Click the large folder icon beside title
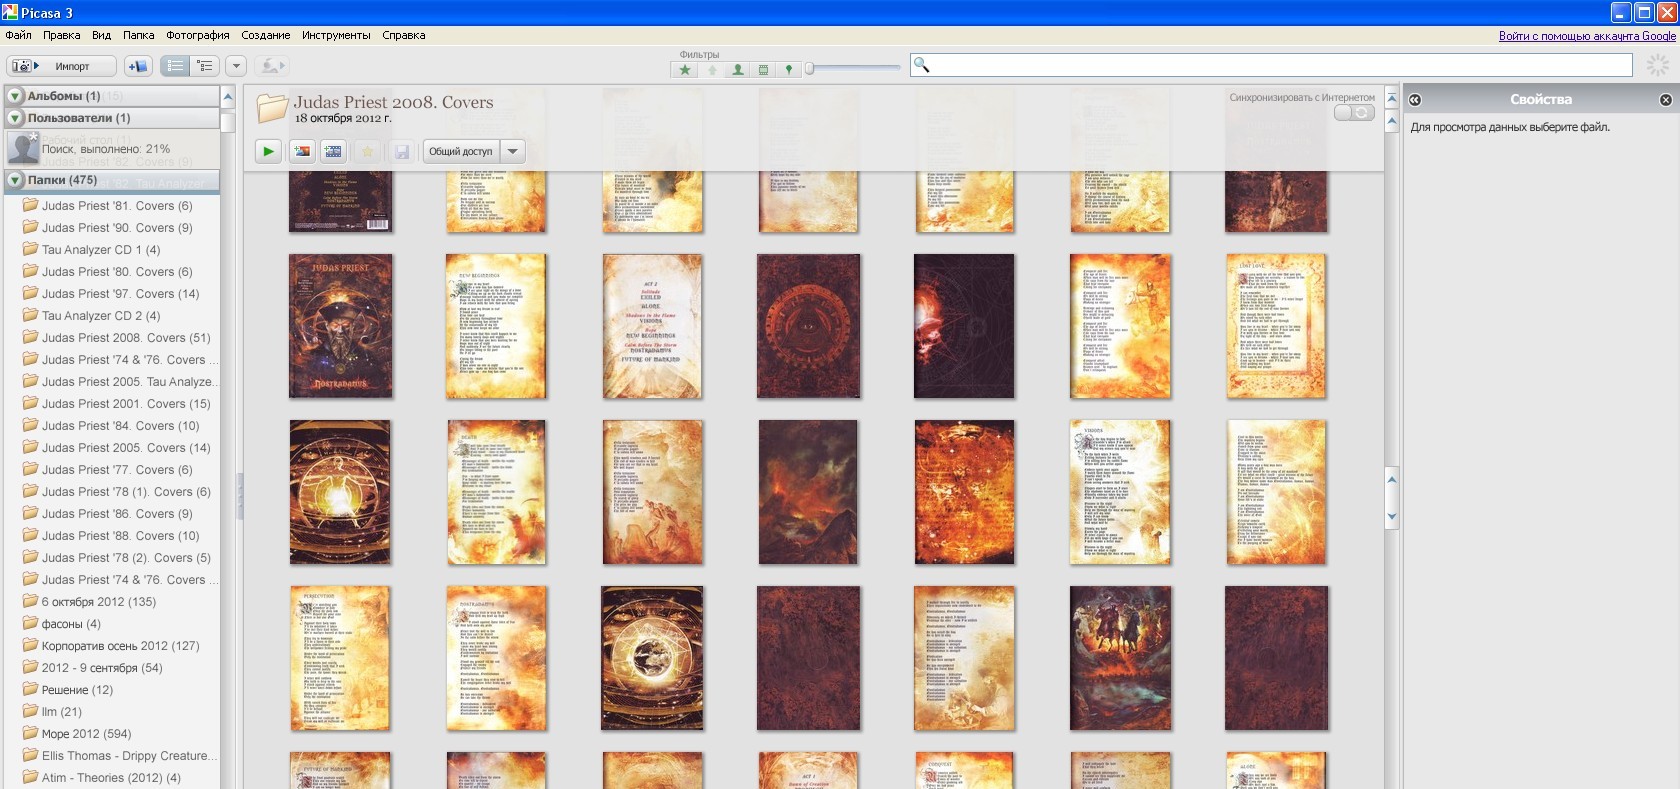1680x789 pixels. click(x=272, y=107)
